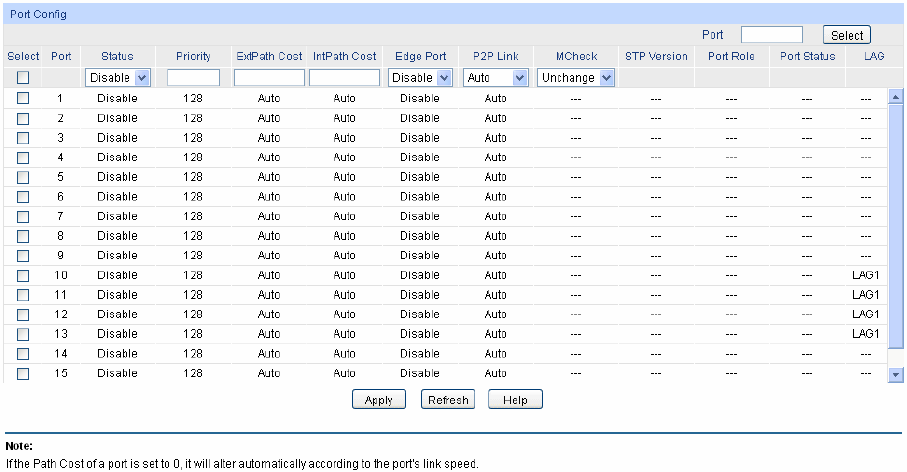Focus the Port number input field
The width and height of the screenshot is (907, 472).
(x=771, y=35)
